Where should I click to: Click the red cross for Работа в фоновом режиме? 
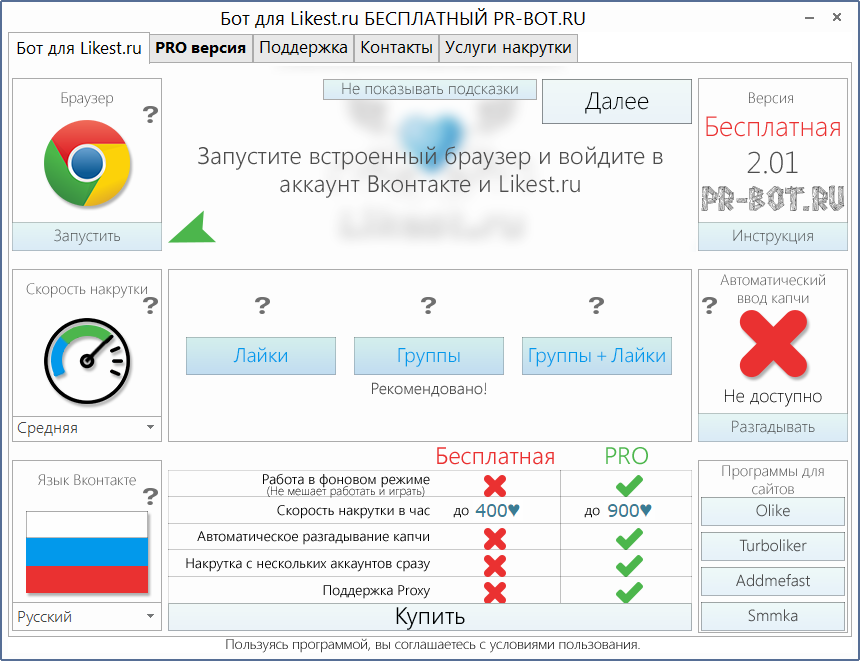495,485
